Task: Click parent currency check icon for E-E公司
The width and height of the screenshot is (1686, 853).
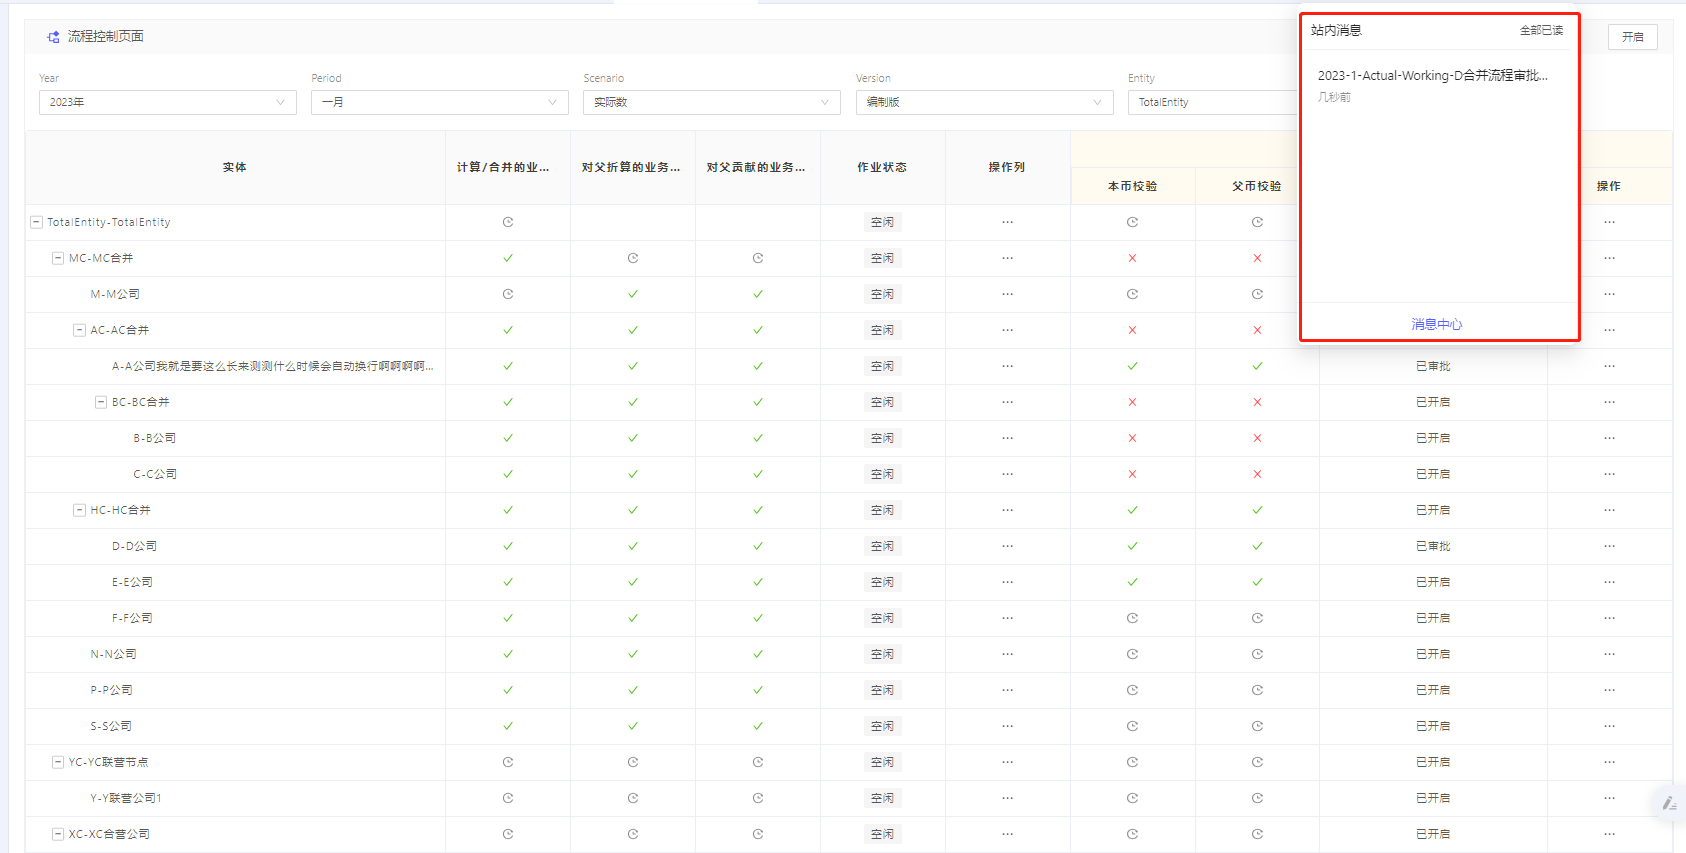Action: pyautogui.click(x=1257, y=582)
